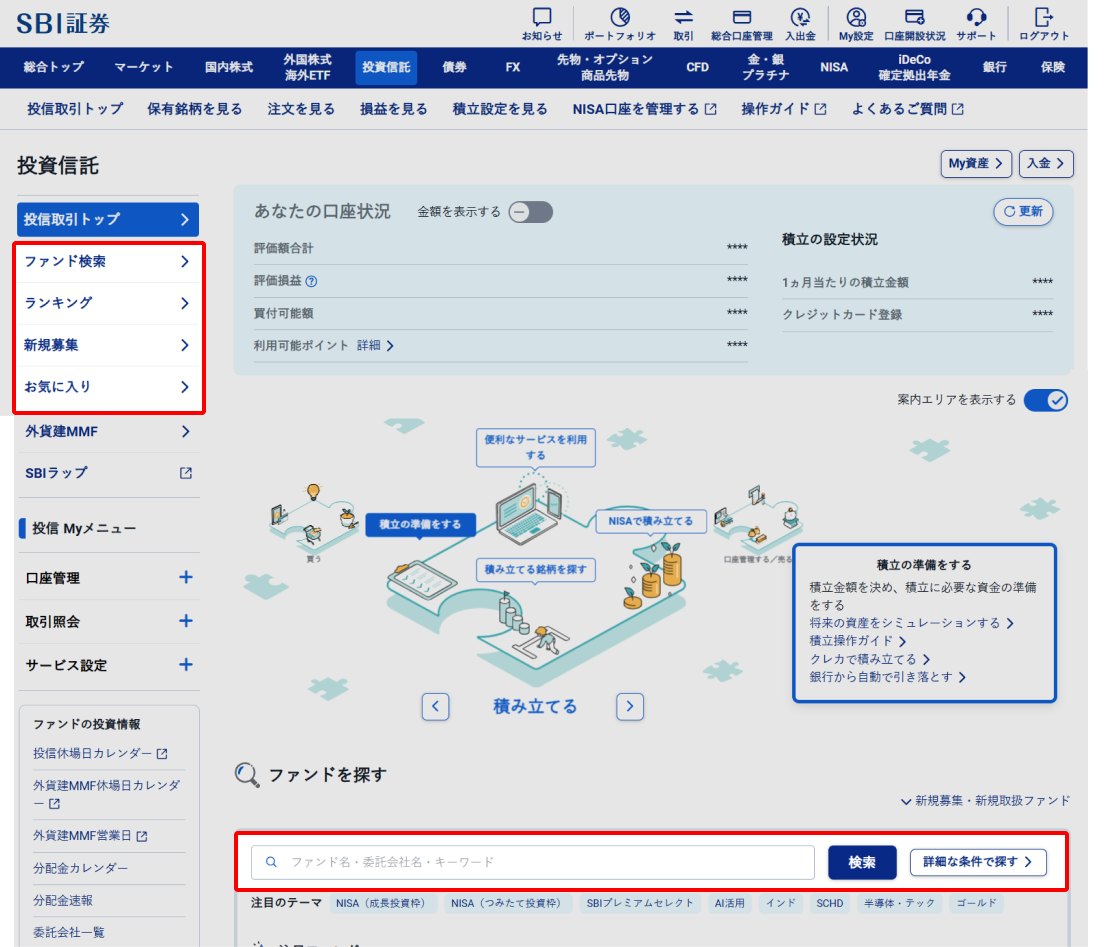Show the previous guide slide arrow
This screenshot has width=1120, height=947.
pos(436,707)
